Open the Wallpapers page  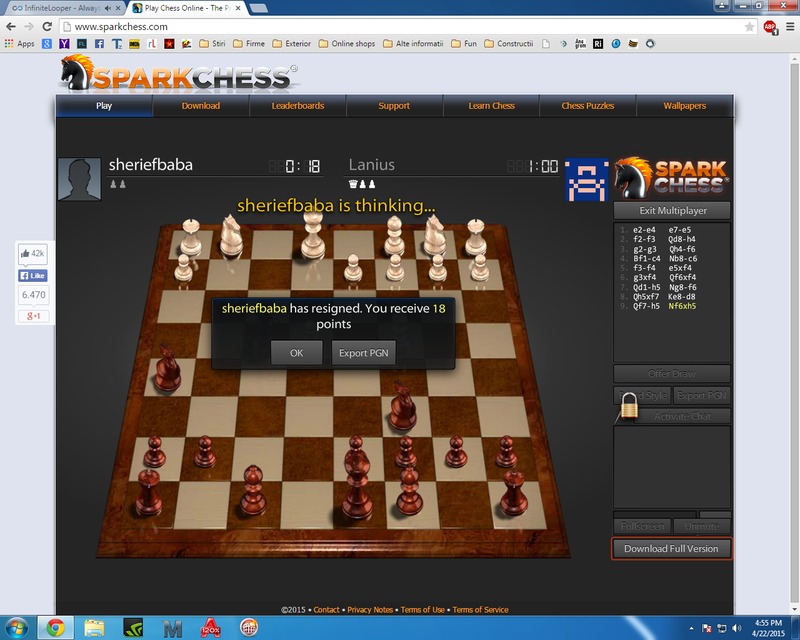click(685, 106)
